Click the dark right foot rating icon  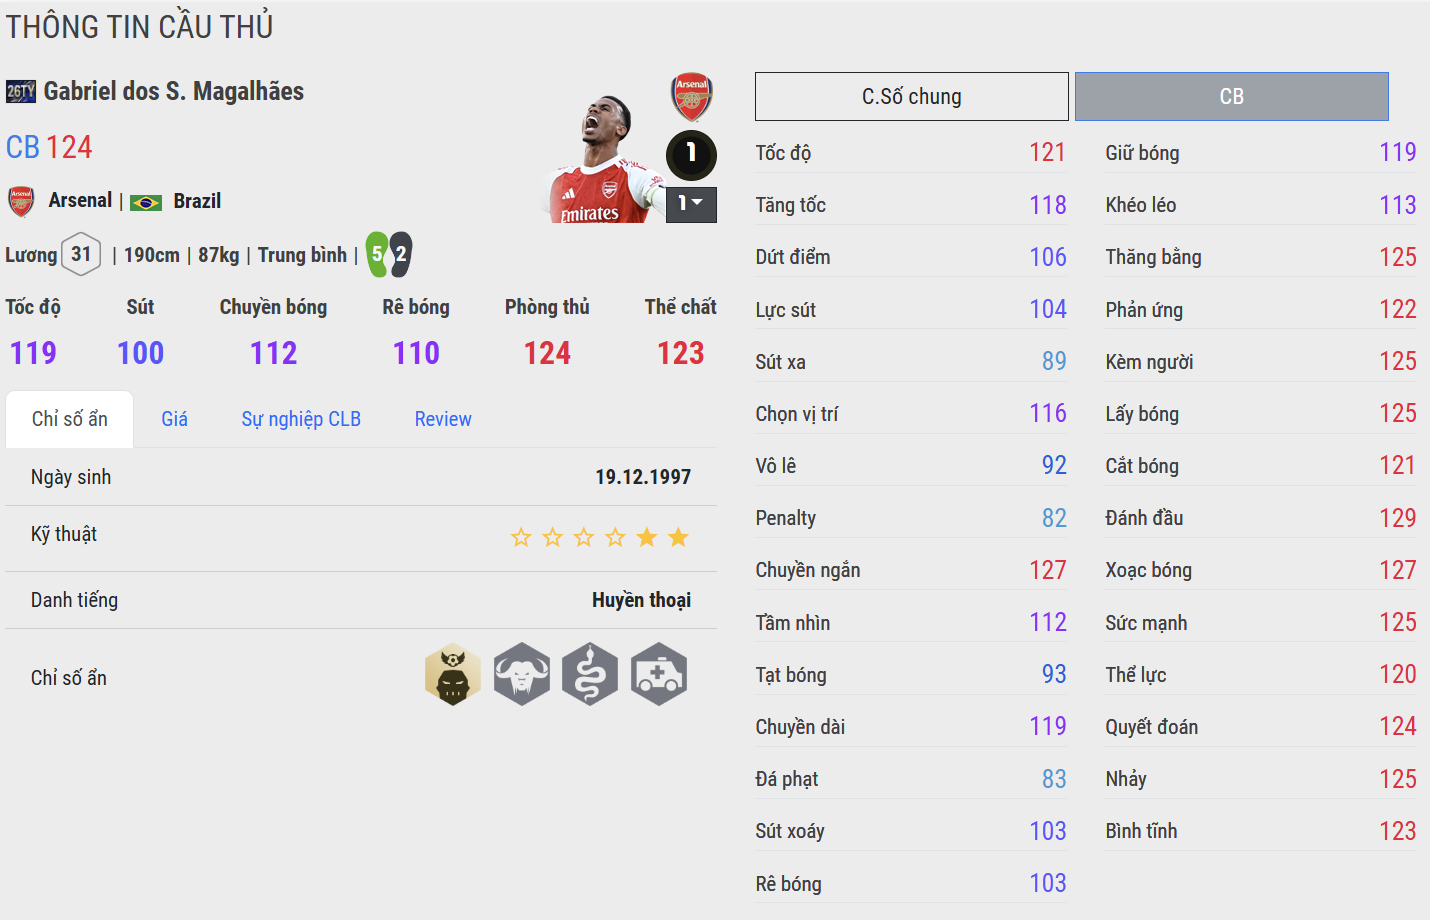[x=400, y=254]
